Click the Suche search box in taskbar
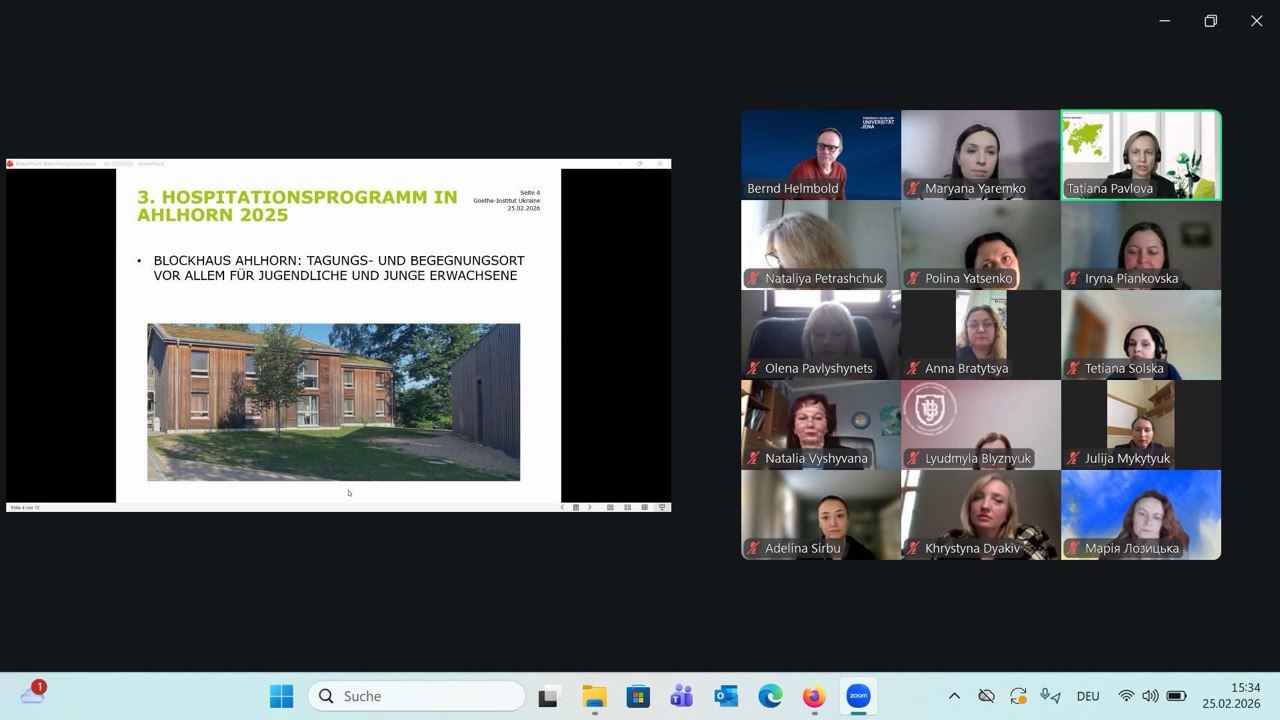Screen dimensions: 1280x720 [x=416, y=696]
